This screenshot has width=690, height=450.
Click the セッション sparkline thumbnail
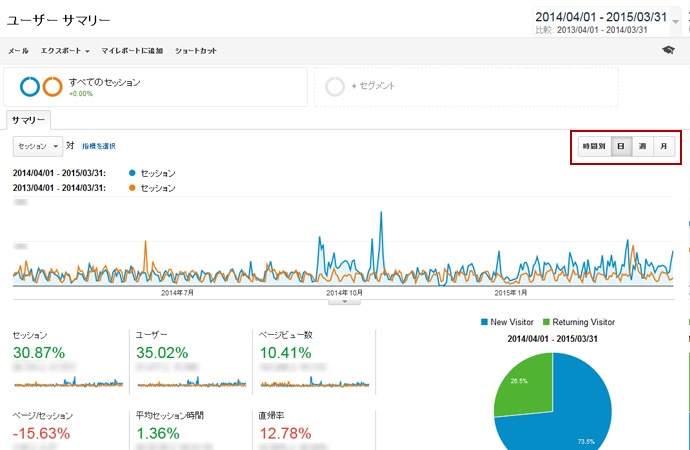pyautogui.click(x=69, y=382)
